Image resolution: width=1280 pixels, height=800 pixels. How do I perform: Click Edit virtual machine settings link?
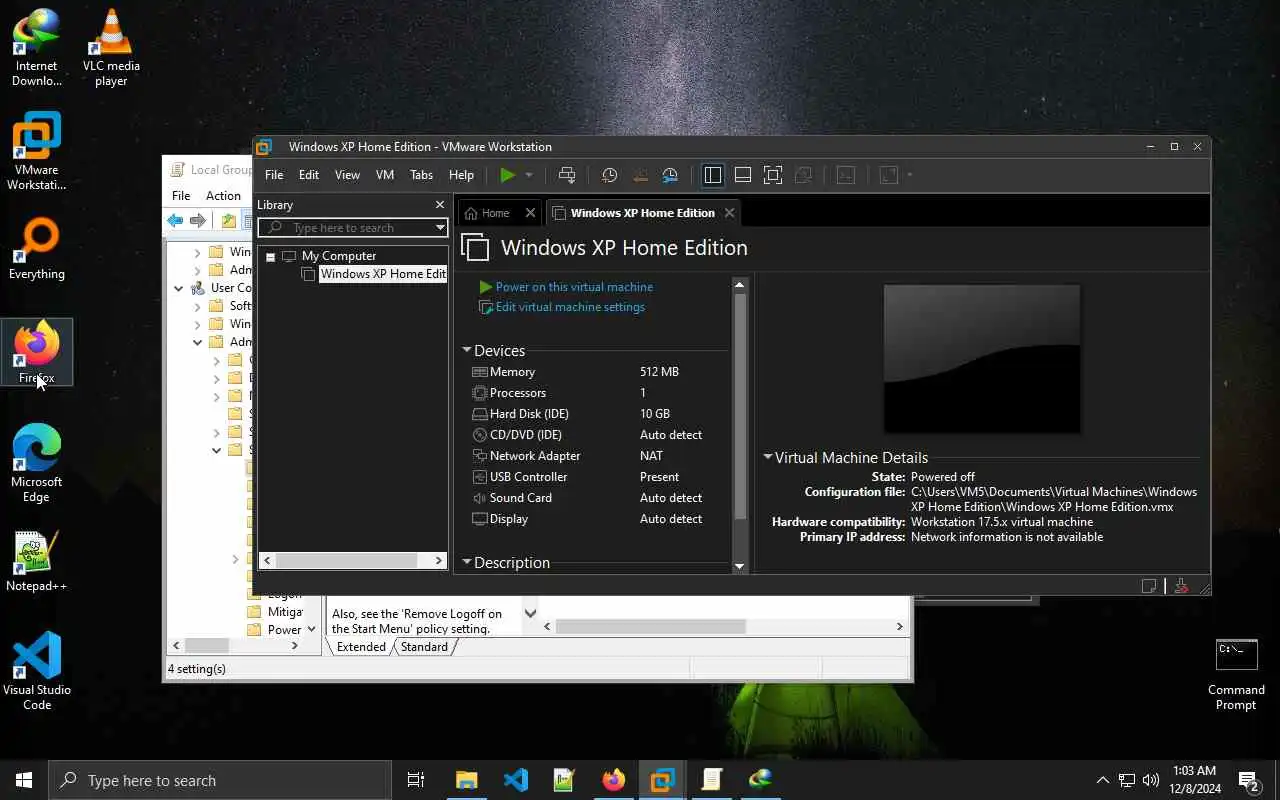[x=570, y=307]
